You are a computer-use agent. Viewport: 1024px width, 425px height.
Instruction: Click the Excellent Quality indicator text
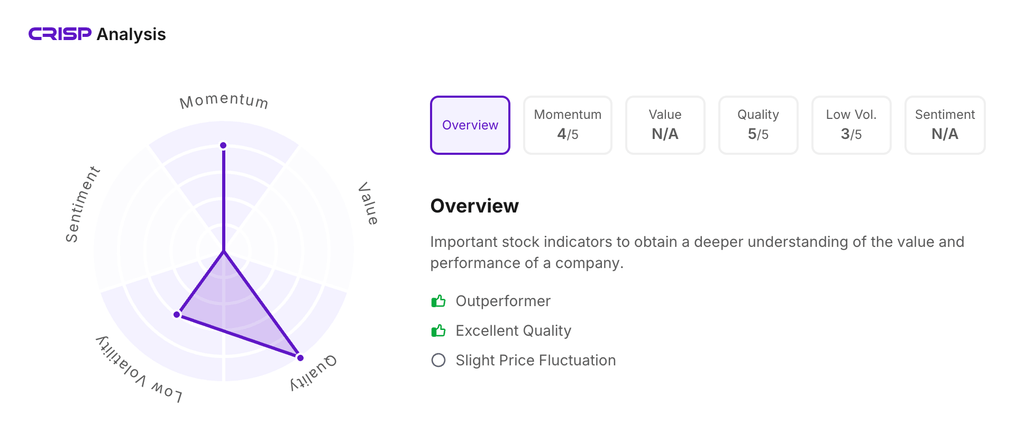pyautogui.click(x=513, y=331)
